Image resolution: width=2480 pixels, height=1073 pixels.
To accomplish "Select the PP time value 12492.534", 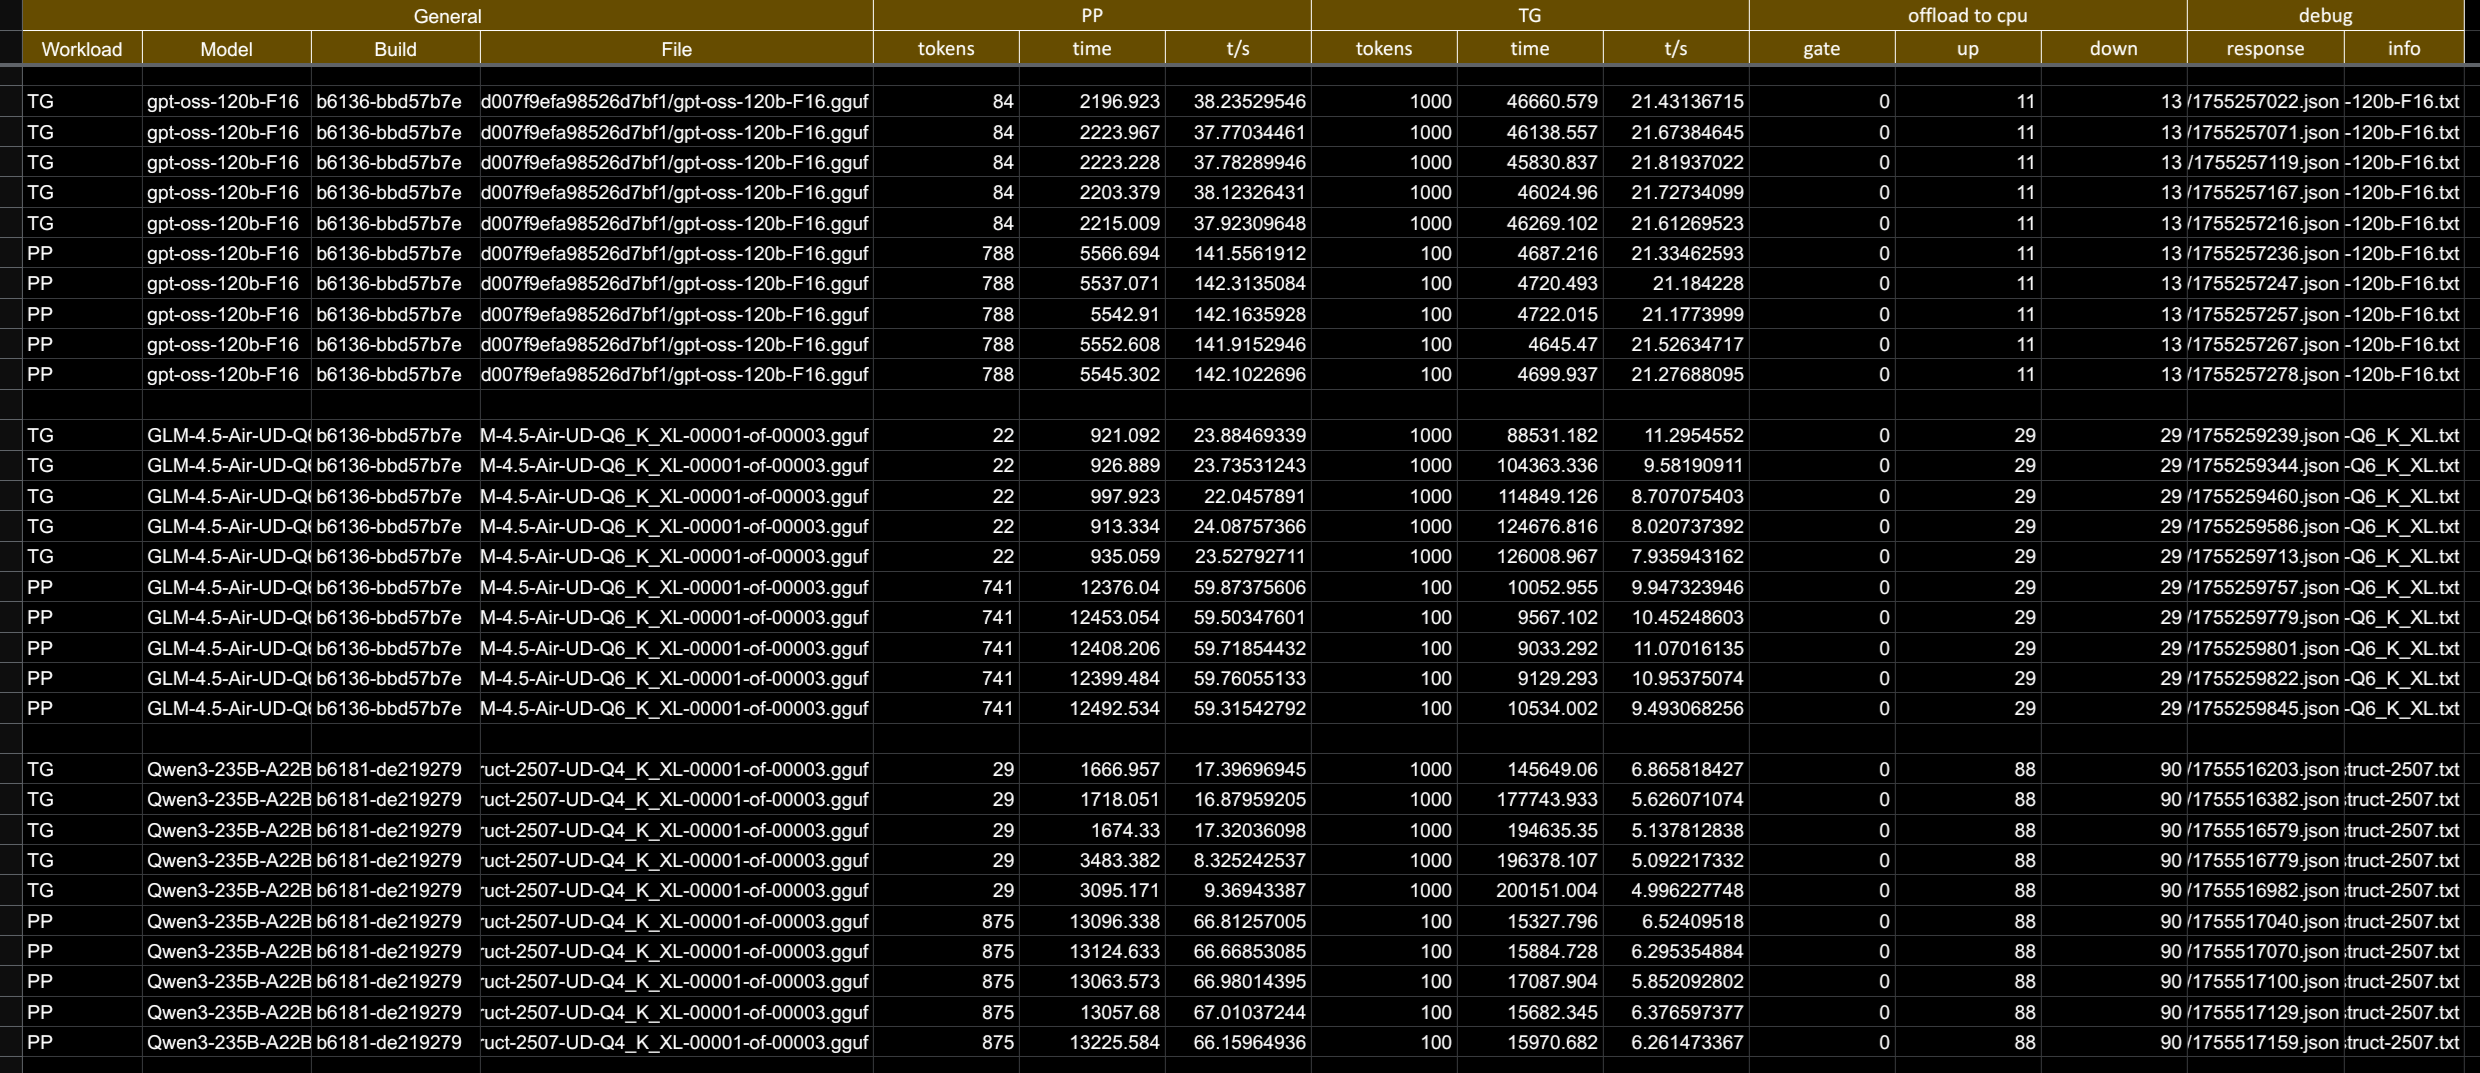I will point(1092,709).
